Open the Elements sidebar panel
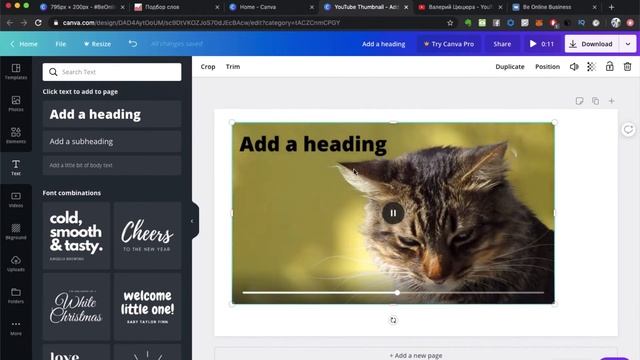This screenshot has height=360, width=640. 16,136
